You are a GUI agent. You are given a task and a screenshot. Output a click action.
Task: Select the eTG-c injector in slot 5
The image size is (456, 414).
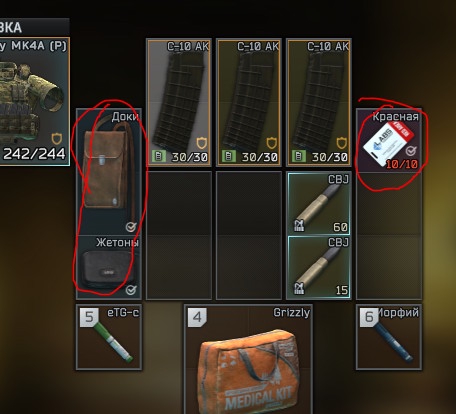pos(109,337)
